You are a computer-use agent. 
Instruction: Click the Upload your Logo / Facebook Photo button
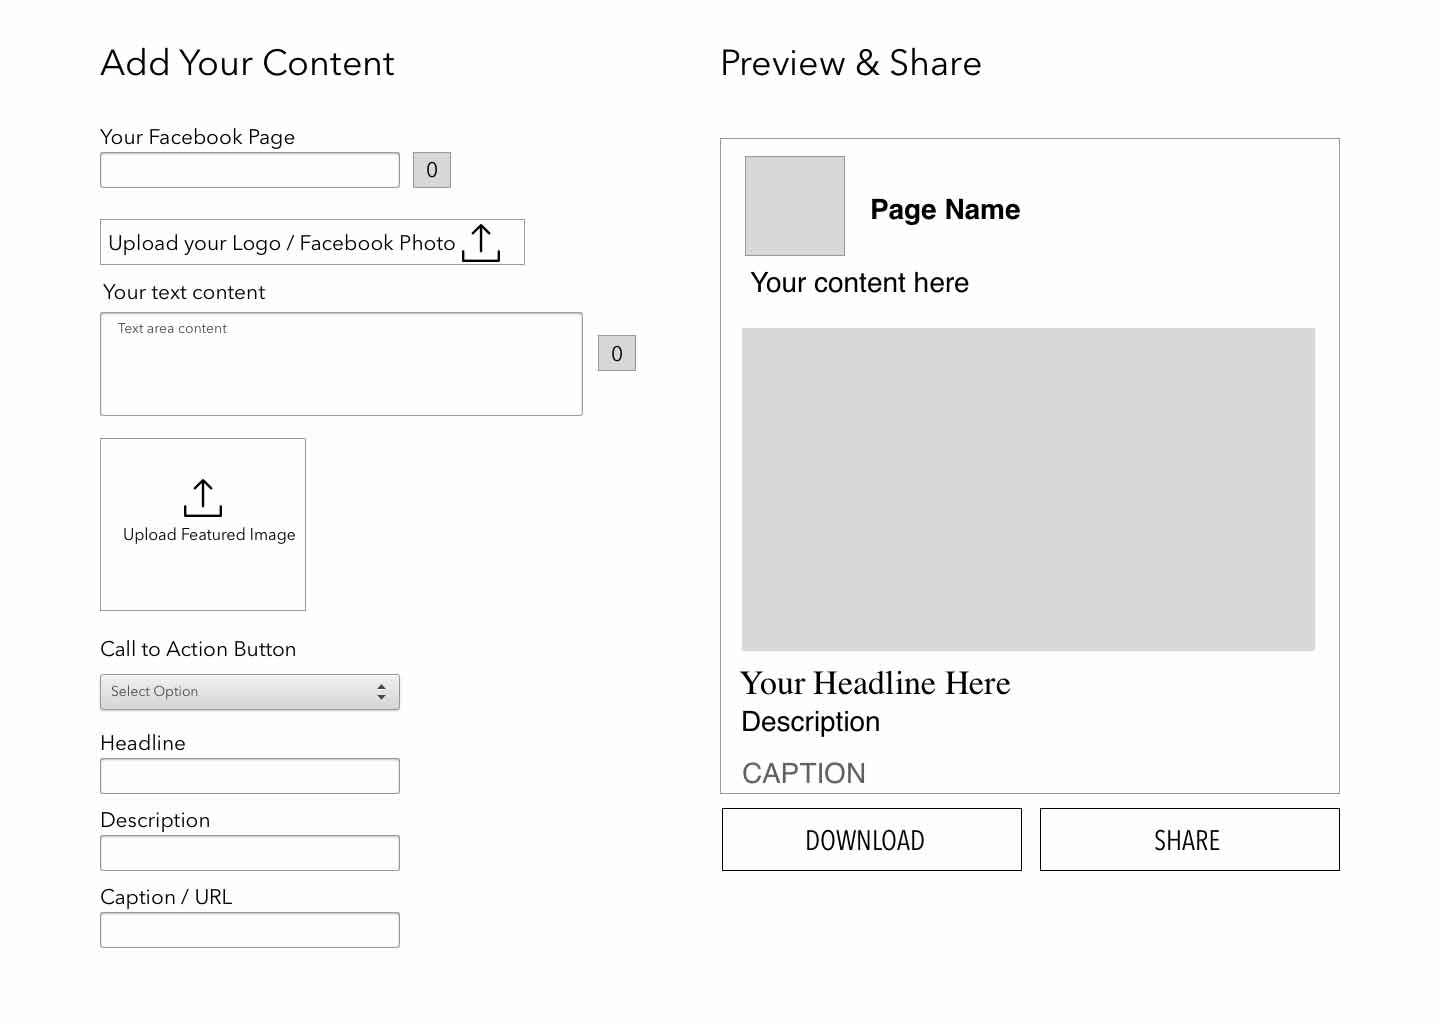[312, 242]
